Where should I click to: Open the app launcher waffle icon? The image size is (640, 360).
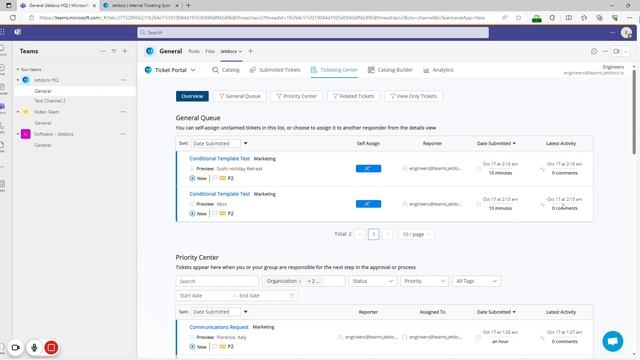tap(2, 32)
